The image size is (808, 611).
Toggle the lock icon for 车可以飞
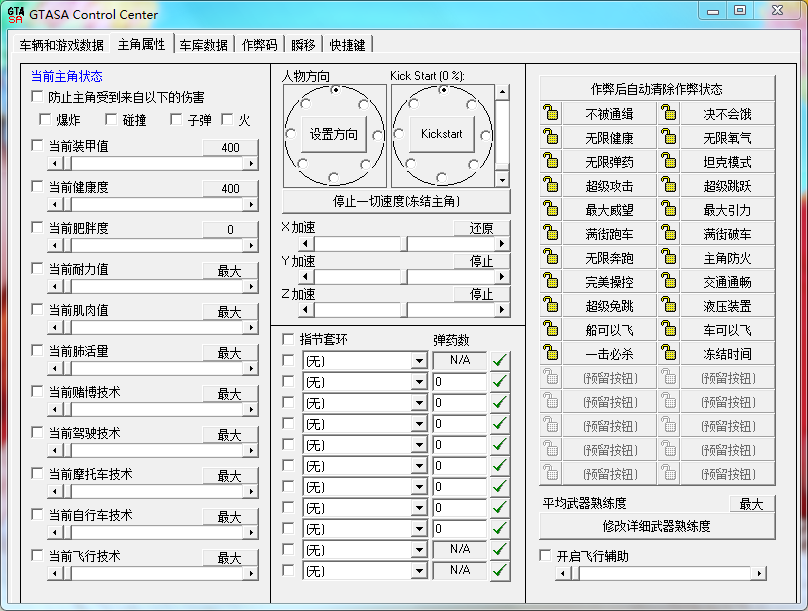668,330
